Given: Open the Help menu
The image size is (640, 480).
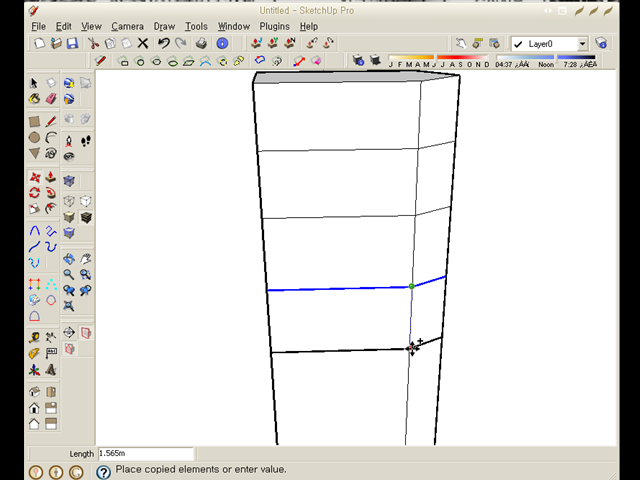Looking at the screenshot, I should click(x=309, y=27).
